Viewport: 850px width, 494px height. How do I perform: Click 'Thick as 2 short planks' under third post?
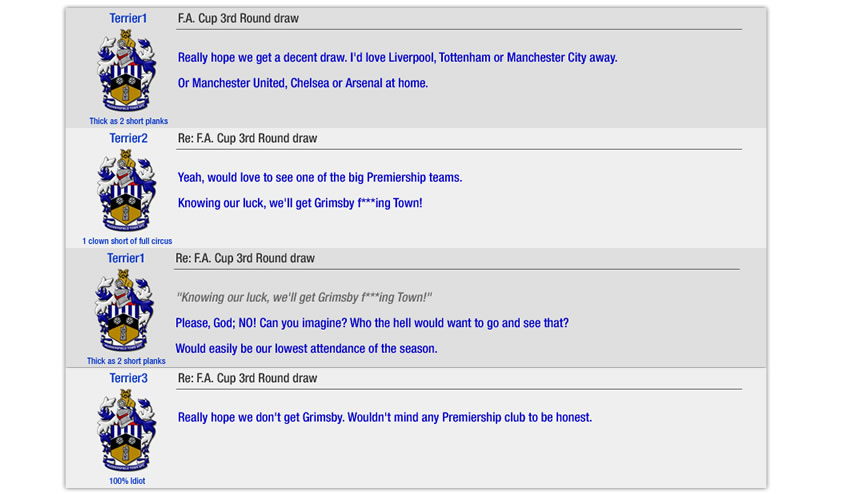(126, 361)
